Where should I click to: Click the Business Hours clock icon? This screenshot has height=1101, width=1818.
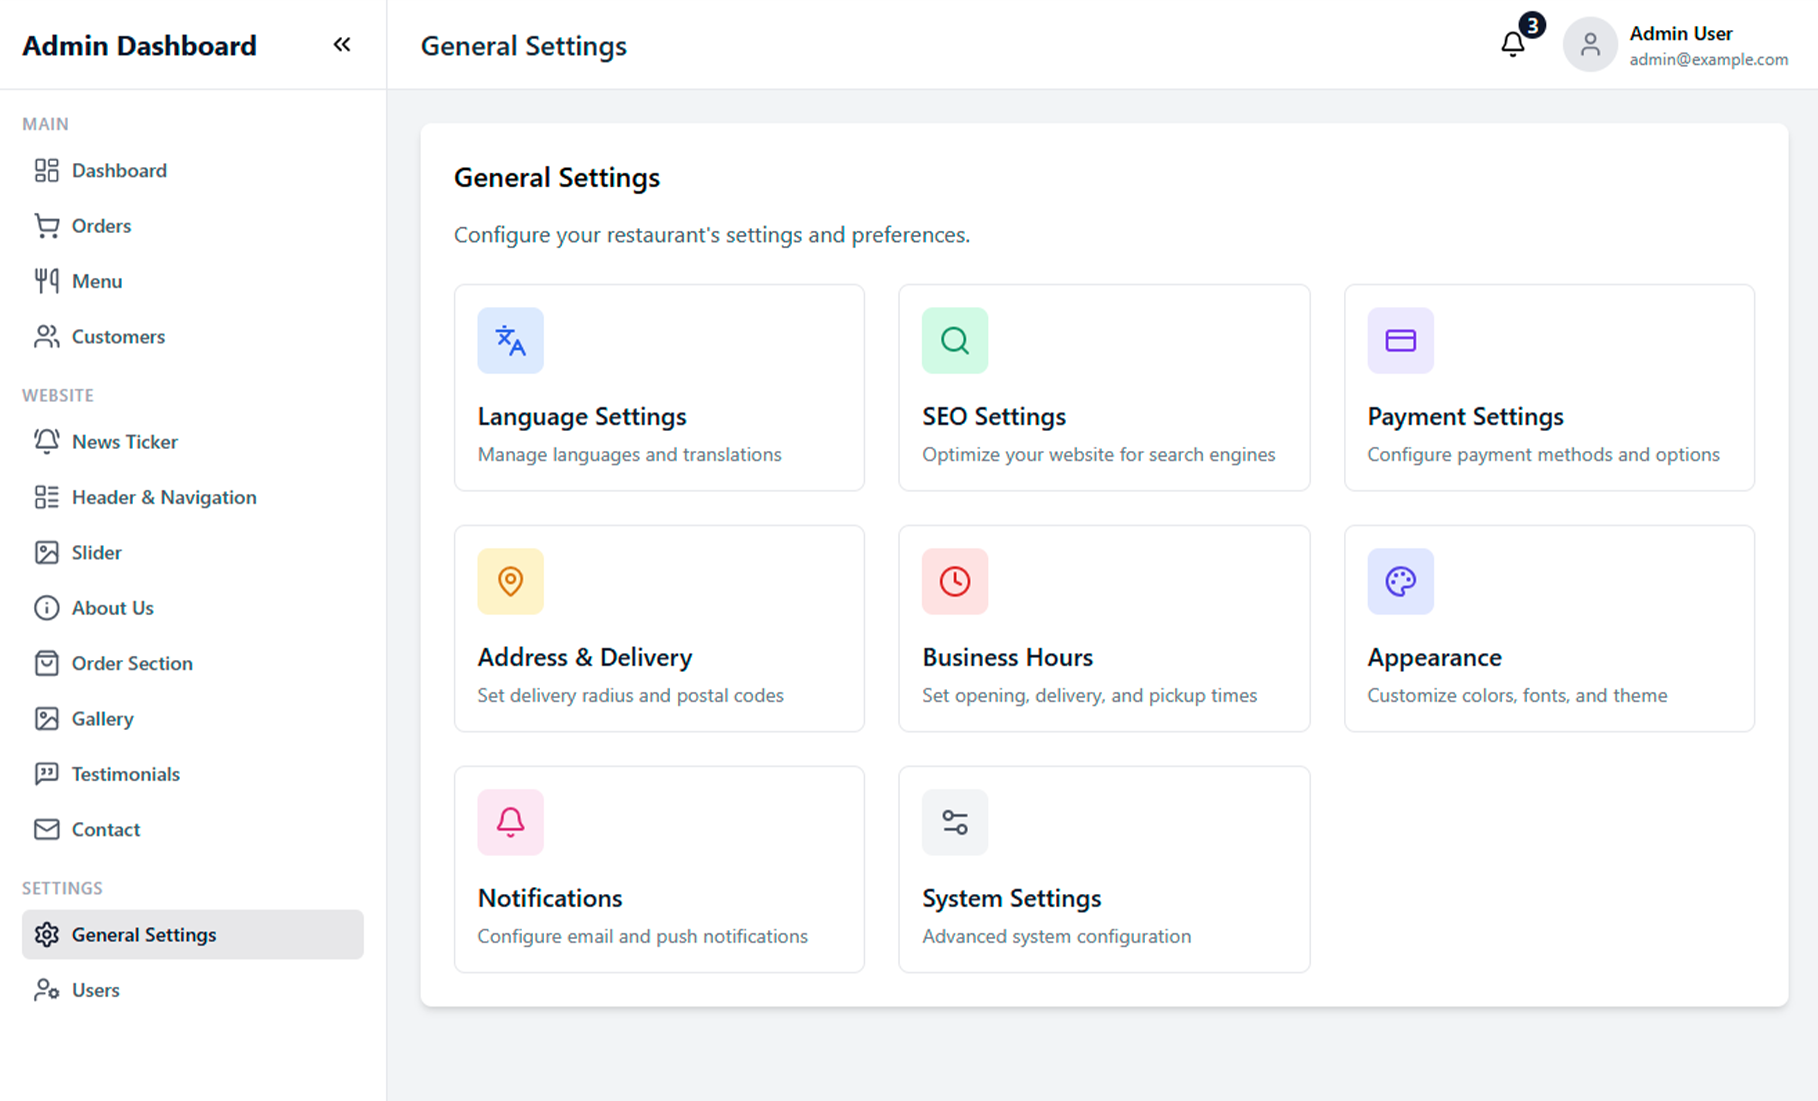pyautogui.click(x=955, y=581)
